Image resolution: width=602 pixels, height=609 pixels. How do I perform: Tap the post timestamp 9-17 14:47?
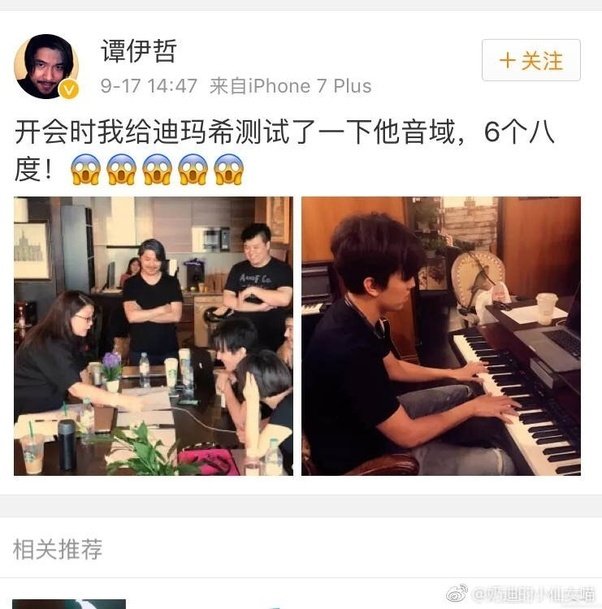[149, 86]
